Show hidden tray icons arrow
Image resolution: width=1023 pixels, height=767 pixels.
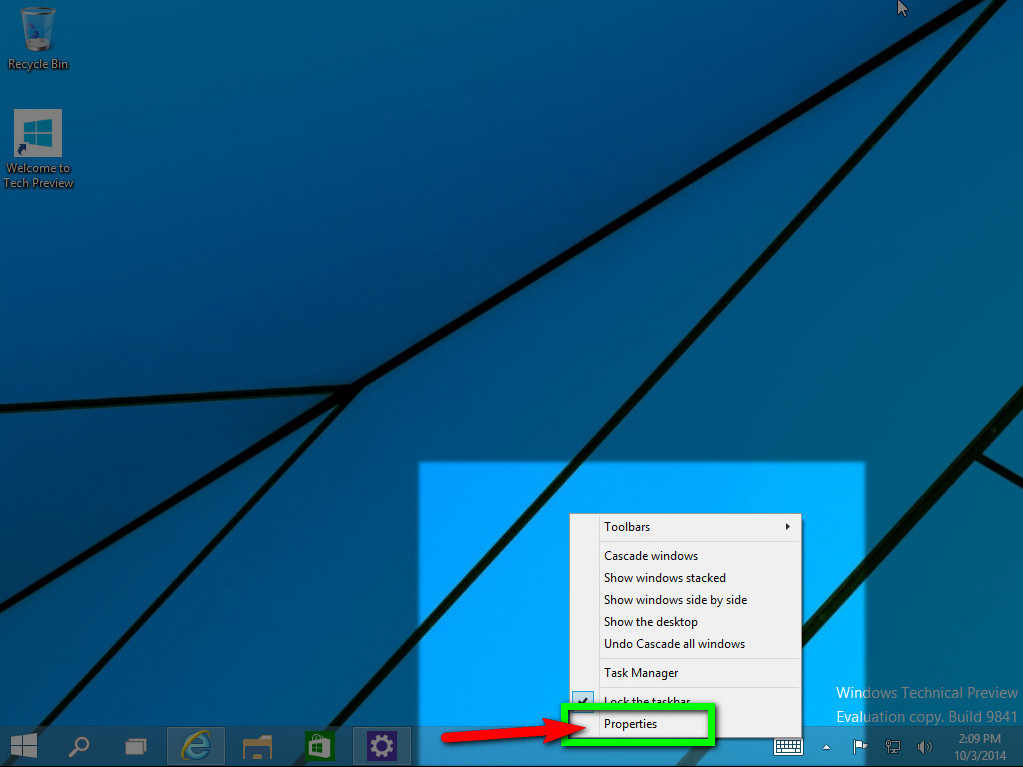point(827,747)
